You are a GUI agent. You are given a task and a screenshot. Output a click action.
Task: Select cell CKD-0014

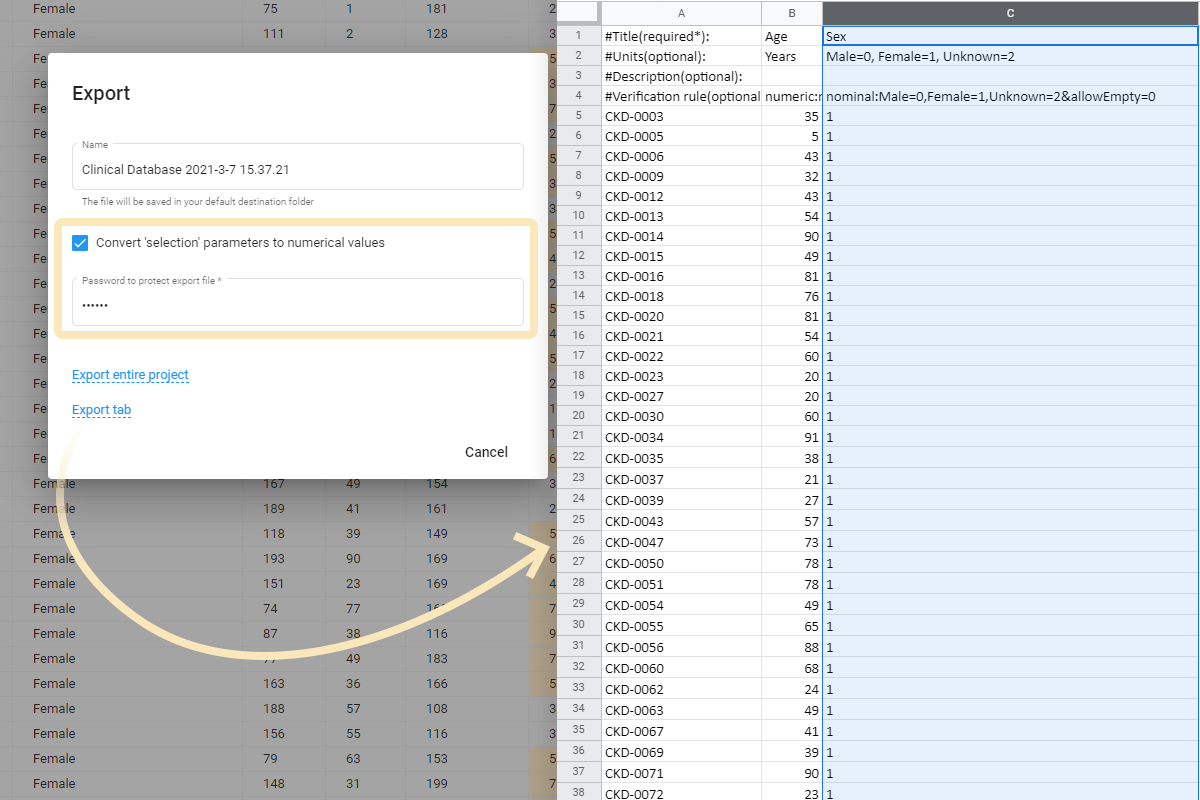(x=681, y=236)
